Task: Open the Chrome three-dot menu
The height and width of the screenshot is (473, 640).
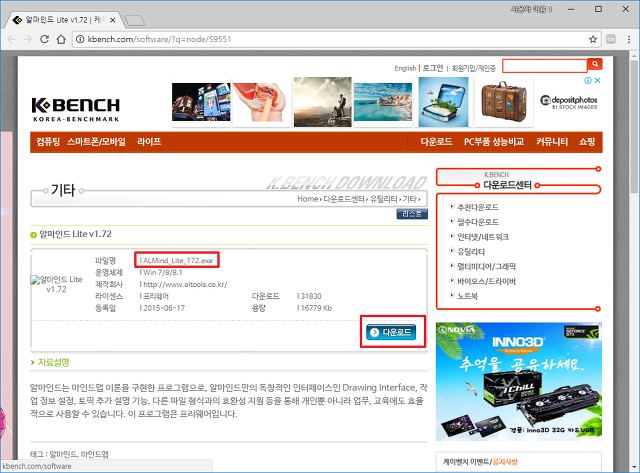Action: [x=629, y=39]
